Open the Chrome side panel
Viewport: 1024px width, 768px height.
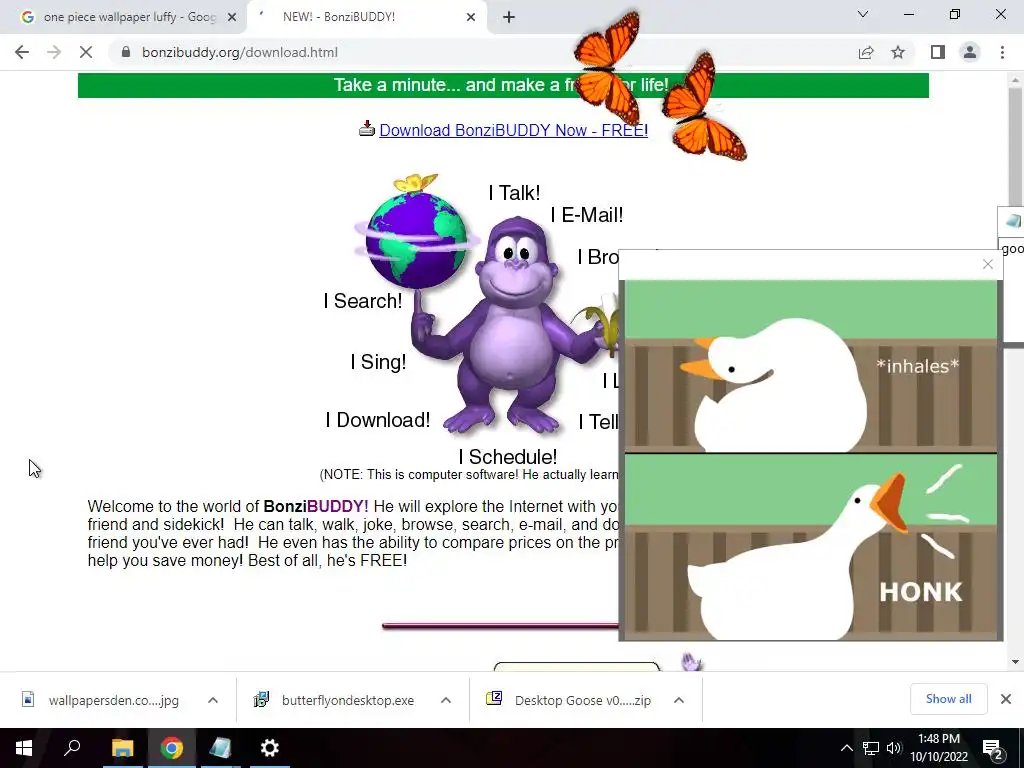tap(938, 52)
